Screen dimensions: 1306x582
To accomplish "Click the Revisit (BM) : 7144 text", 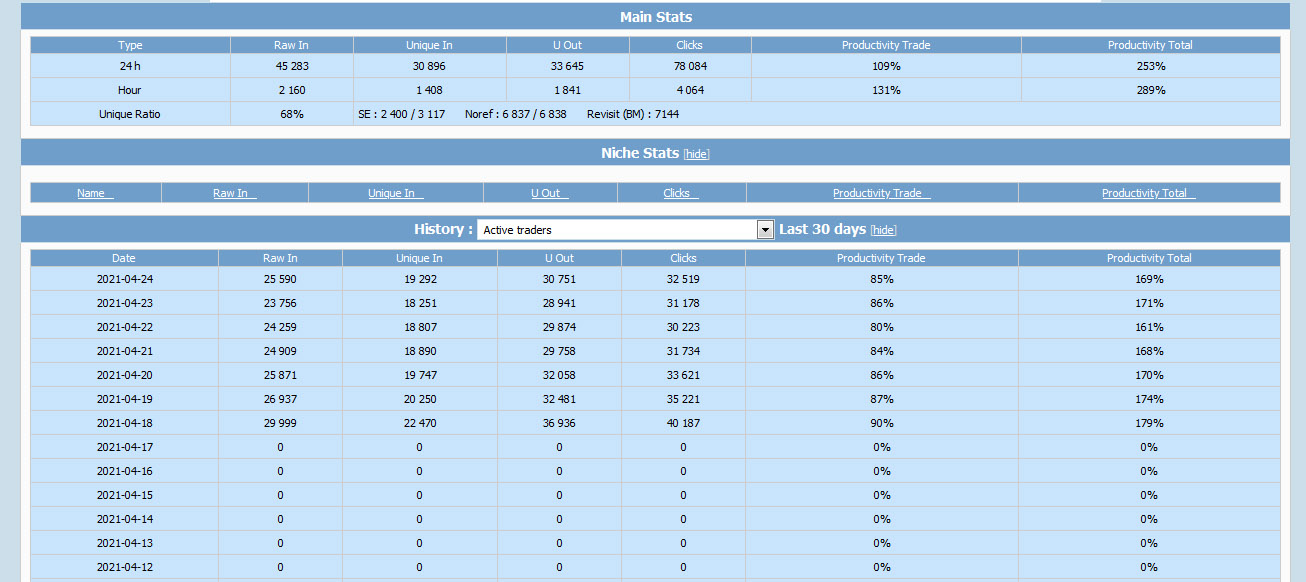I will coord(633,114).
